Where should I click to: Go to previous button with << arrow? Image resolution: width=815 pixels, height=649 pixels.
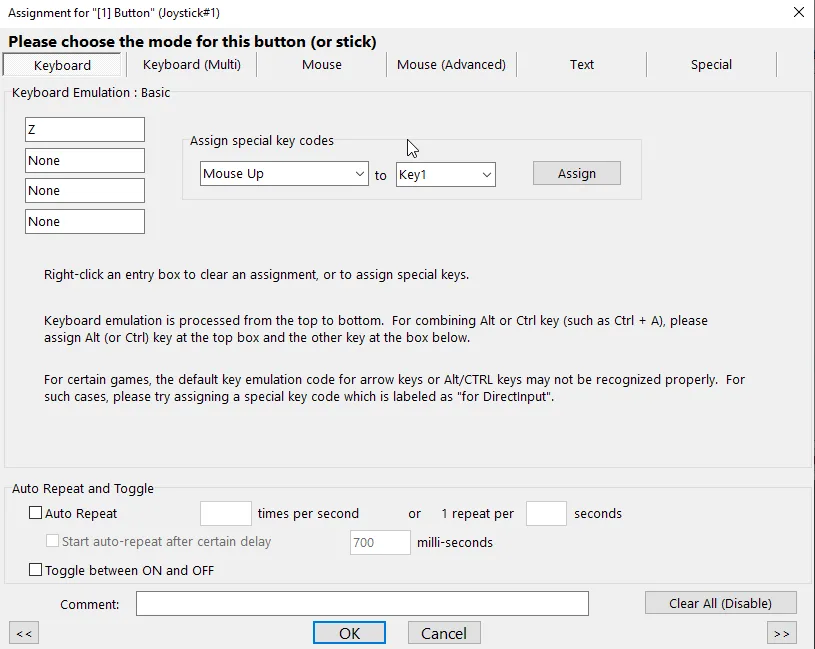[x=24, y=633]
